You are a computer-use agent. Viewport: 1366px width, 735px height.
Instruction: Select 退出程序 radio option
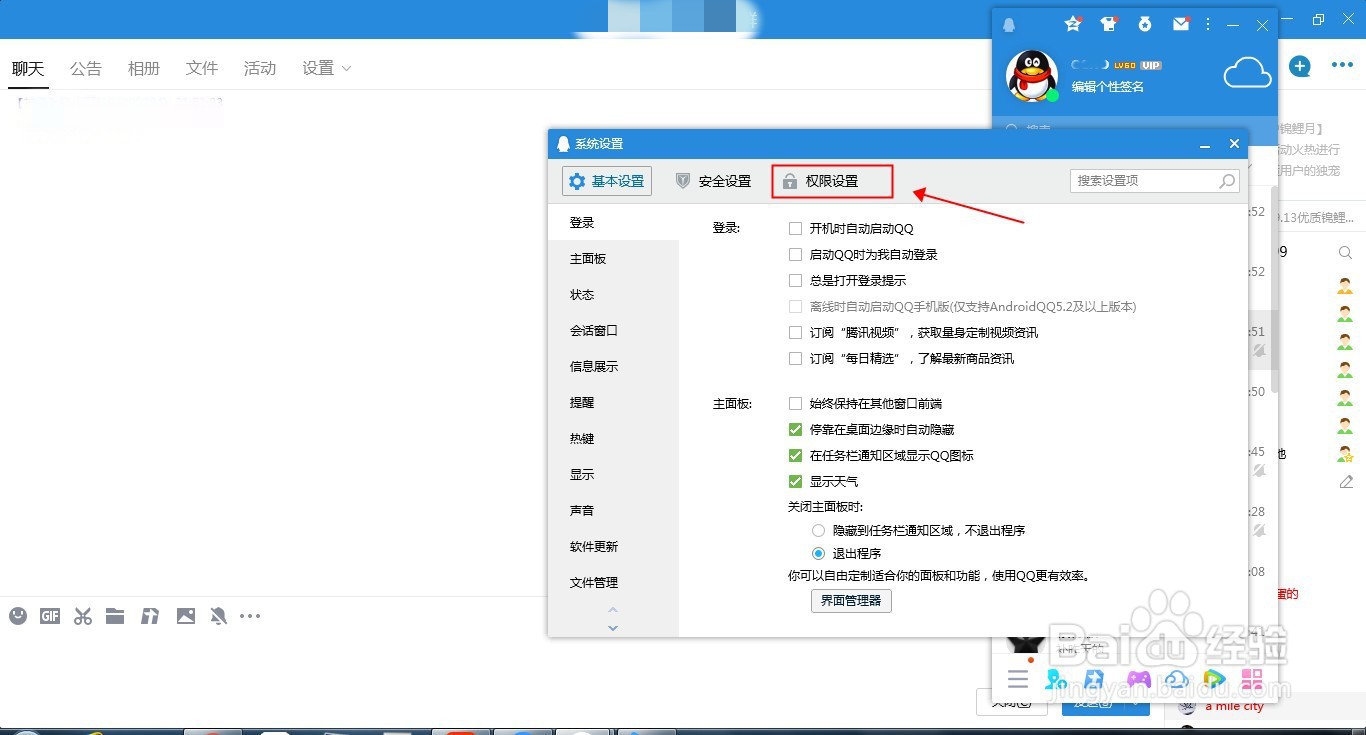pyautogui.click(x=819, y=554)
